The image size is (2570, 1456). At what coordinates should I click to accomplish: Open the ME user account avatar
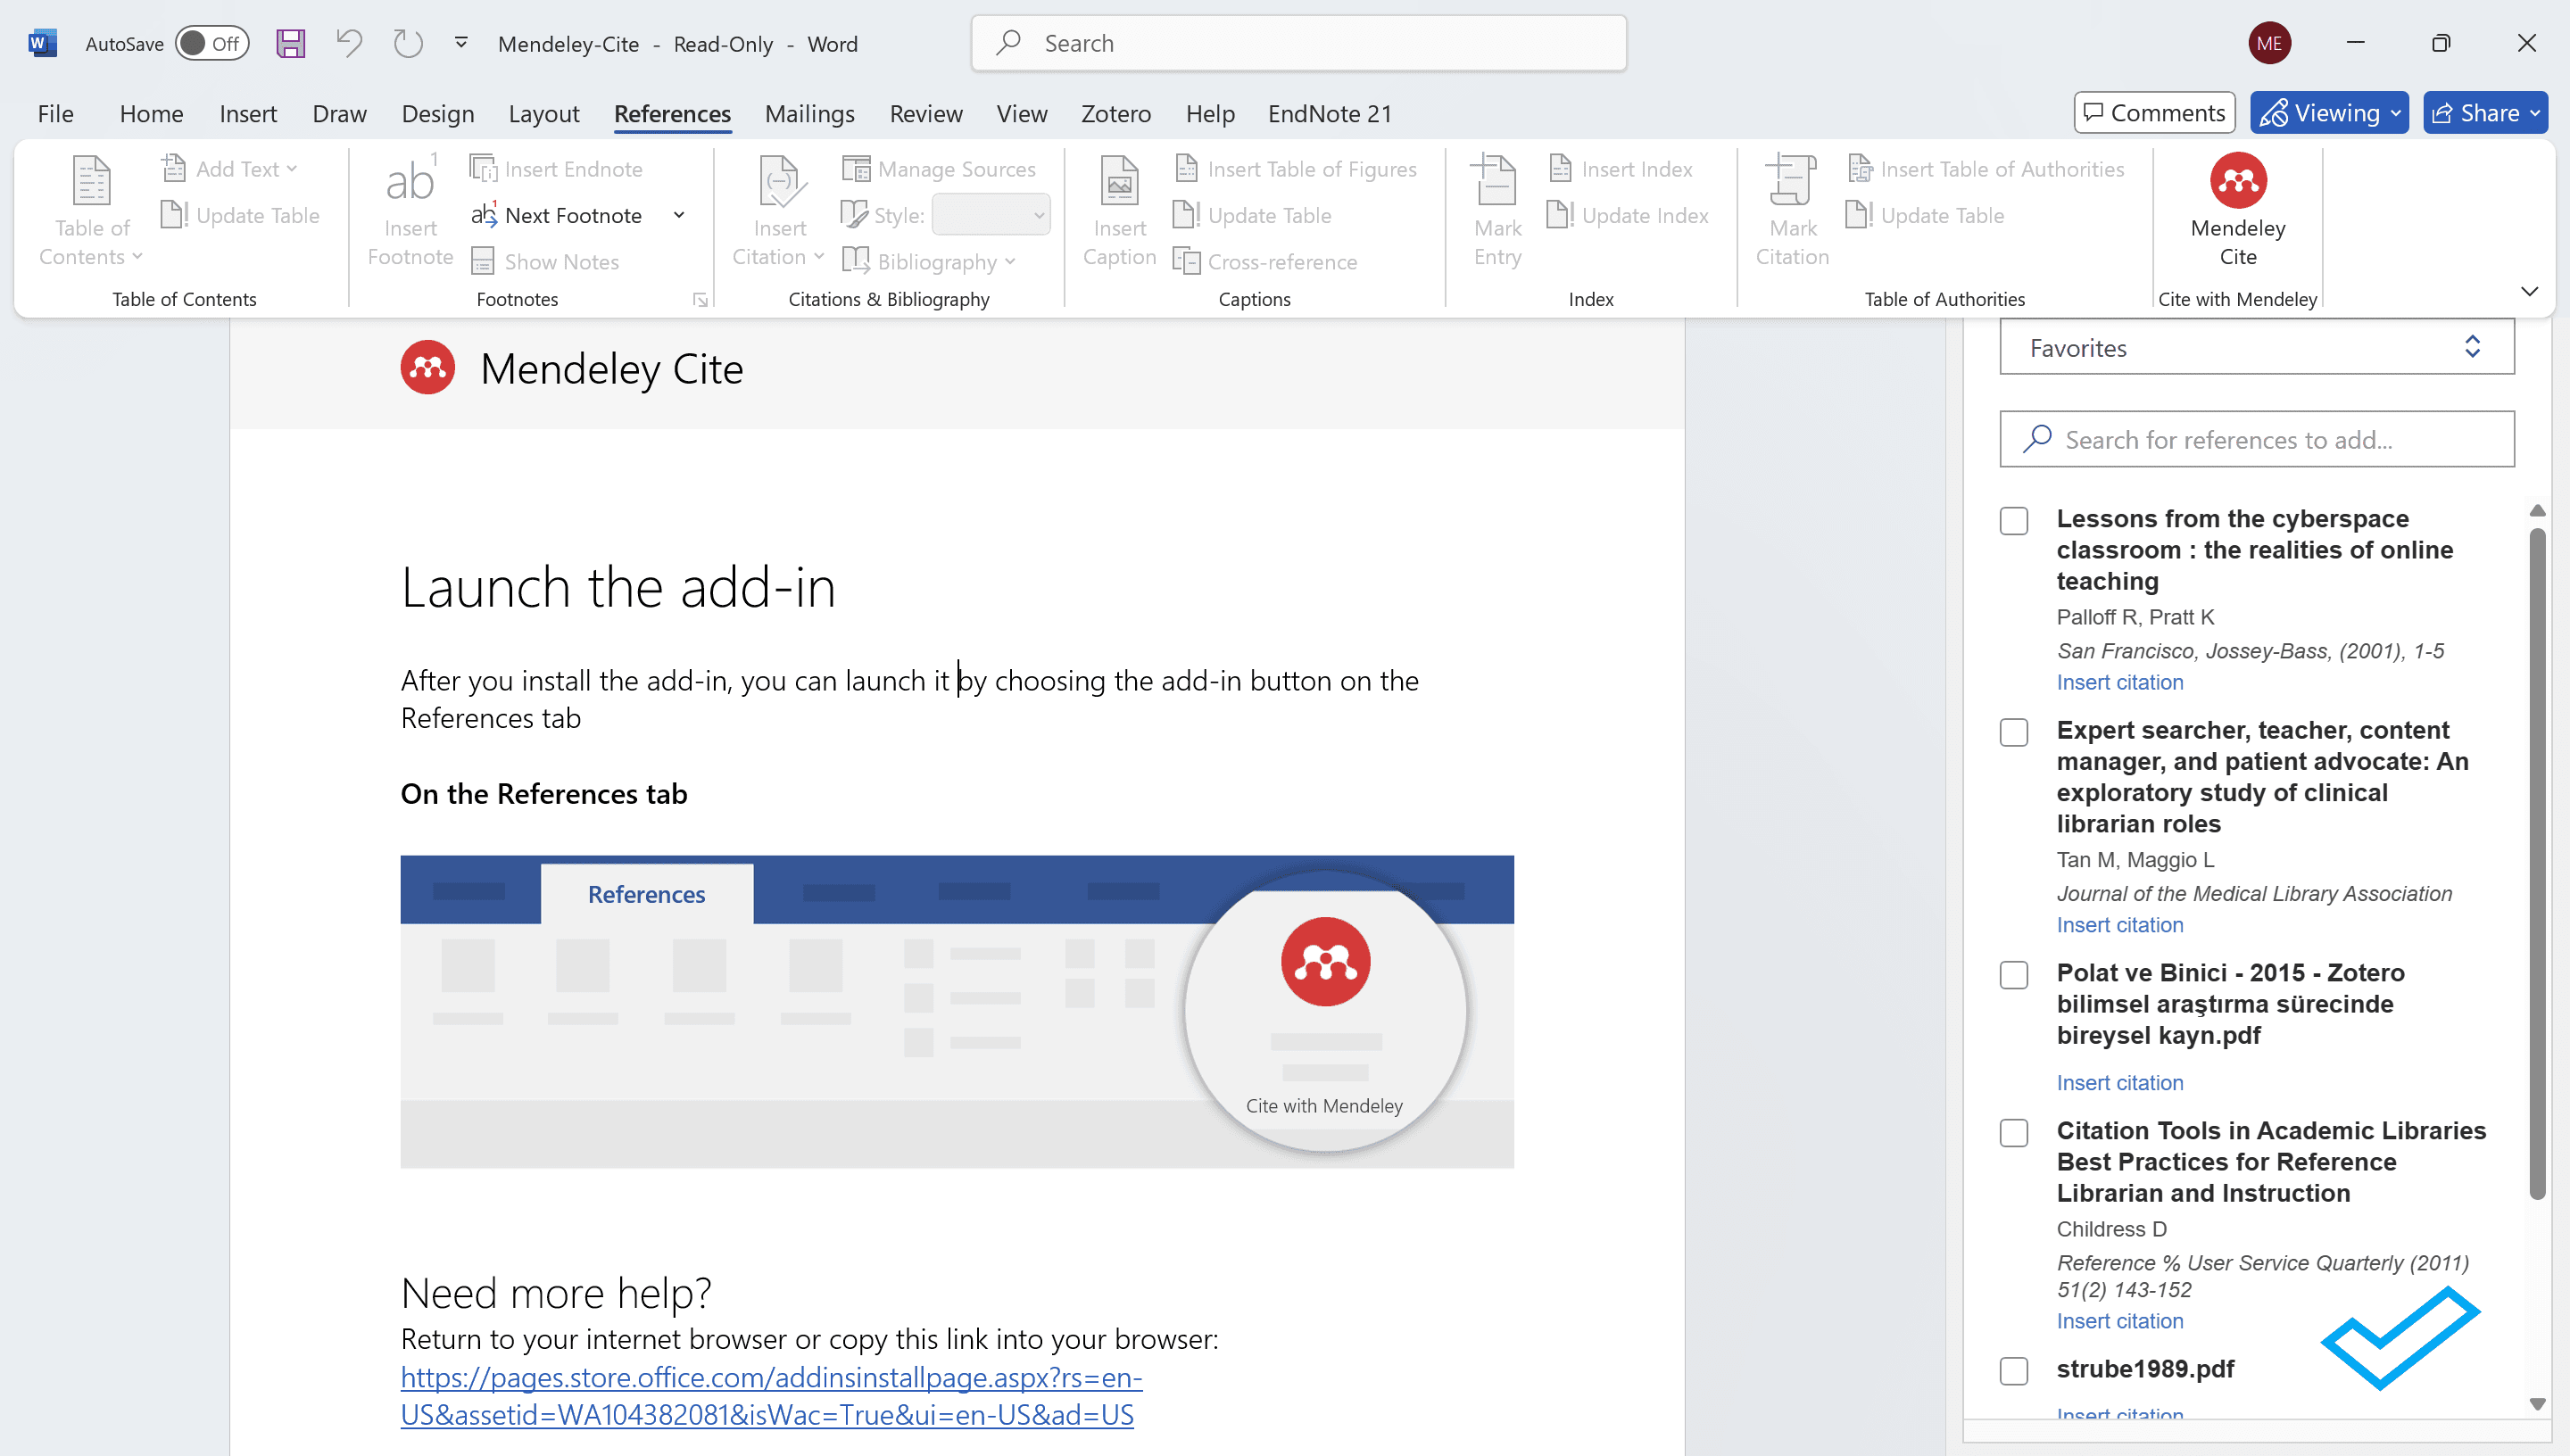(2269, 43)
